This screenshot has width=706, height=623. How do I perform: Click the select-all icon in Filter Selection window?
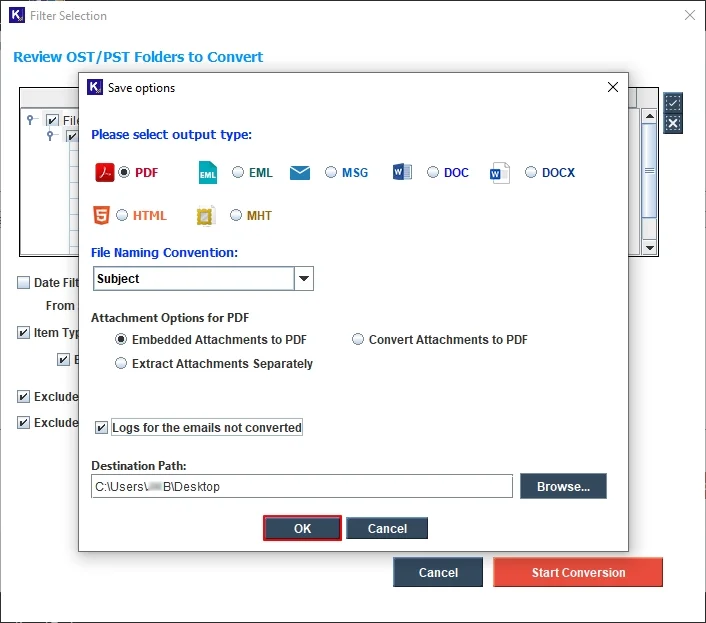pos(673,103)
